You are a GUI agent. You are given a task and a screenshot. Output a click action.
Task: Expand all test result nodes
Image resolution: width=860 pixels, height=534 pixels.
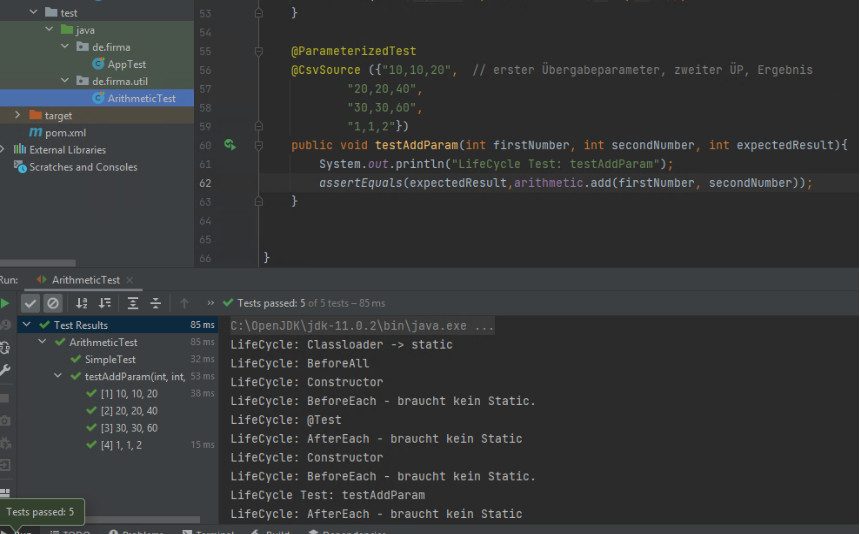pyautogui.click(x=133, y=303)
